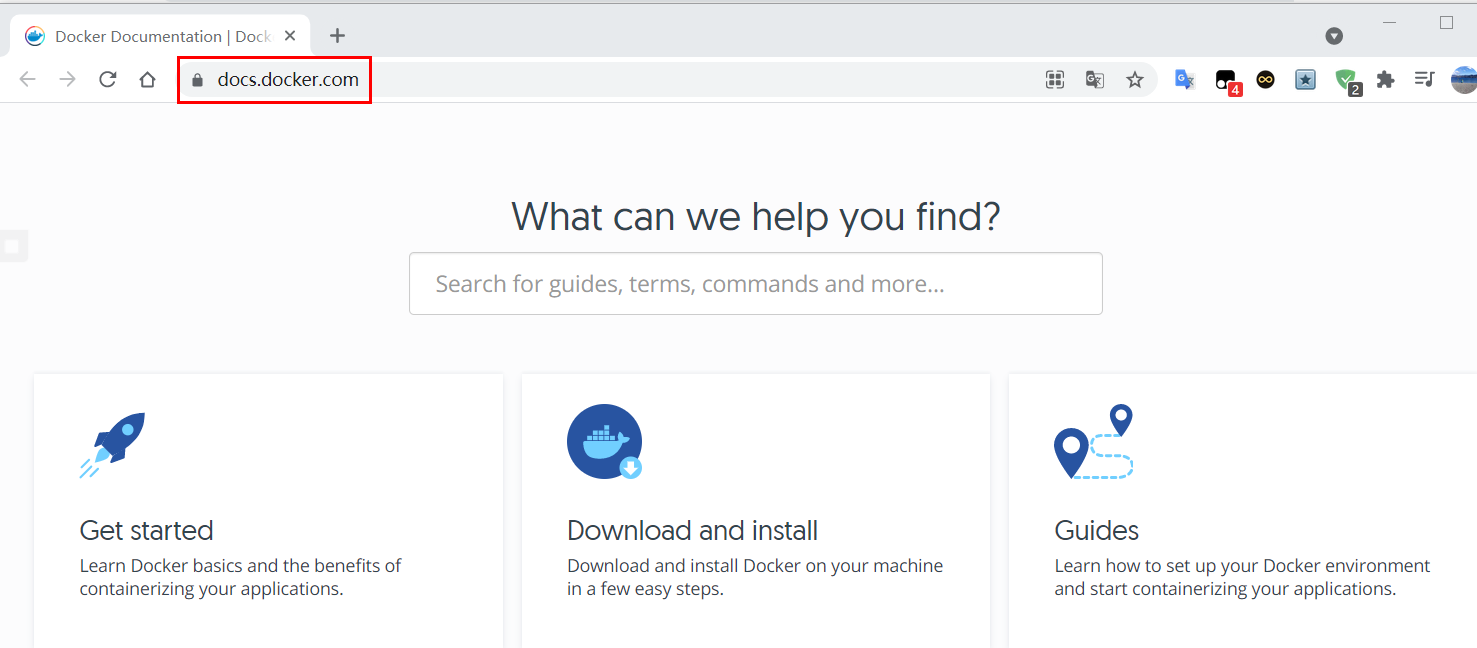
Task: Open the Google Translate extension
Action: click(x=1185, y=80)
